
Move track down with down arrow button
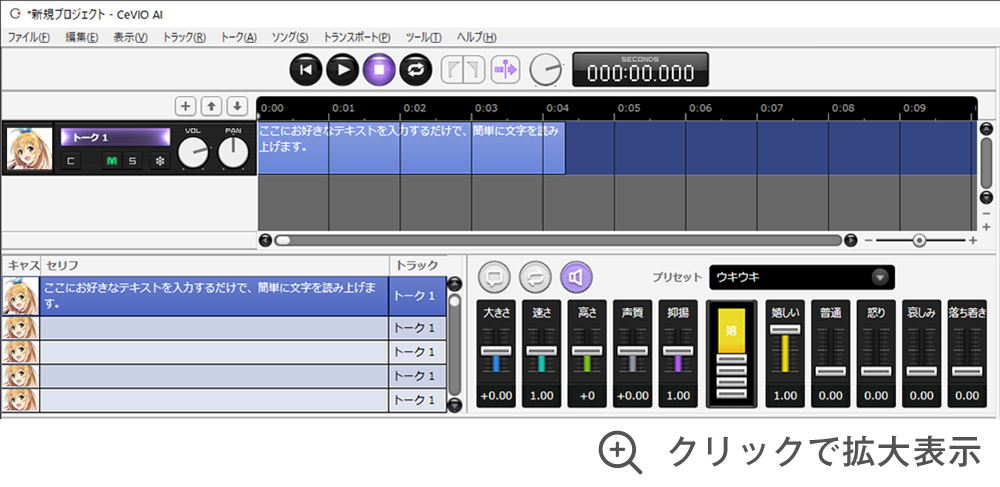coord(237,105)
